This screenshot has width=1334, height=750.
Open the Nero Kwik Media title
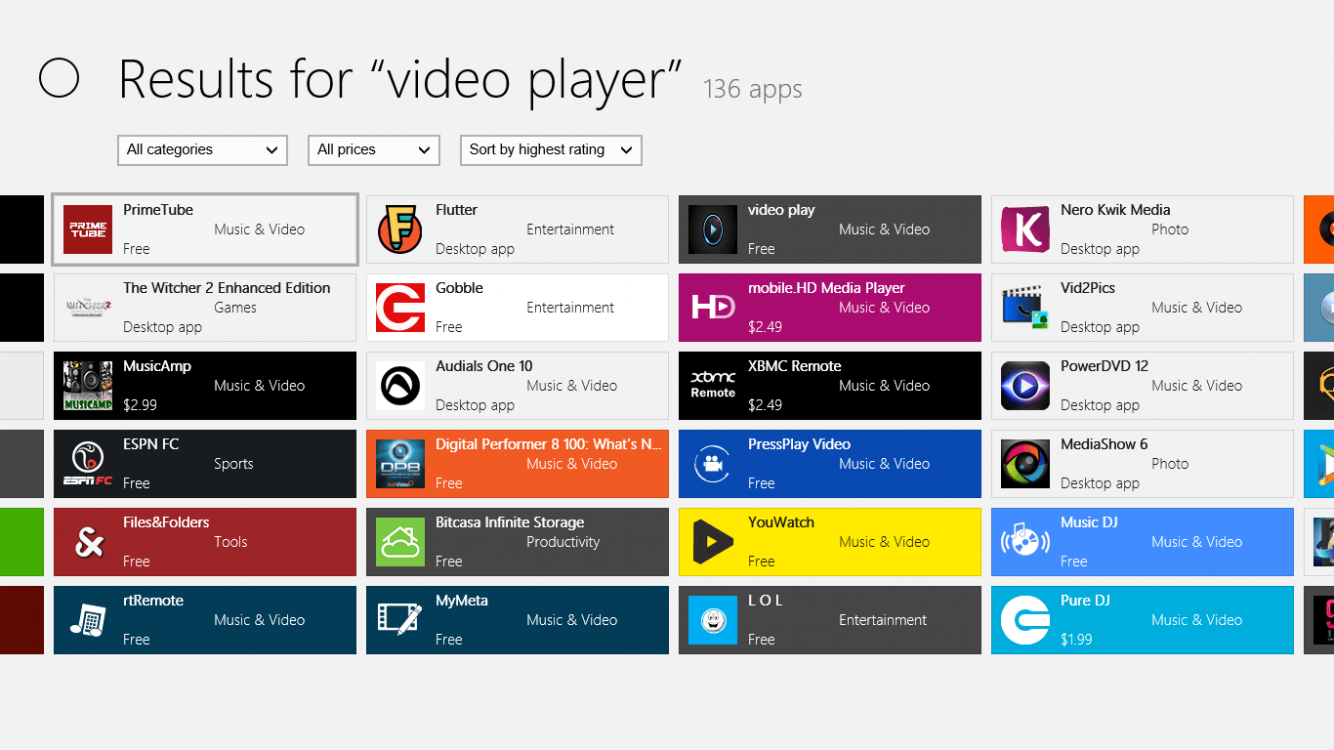[x=1115, y=210]
